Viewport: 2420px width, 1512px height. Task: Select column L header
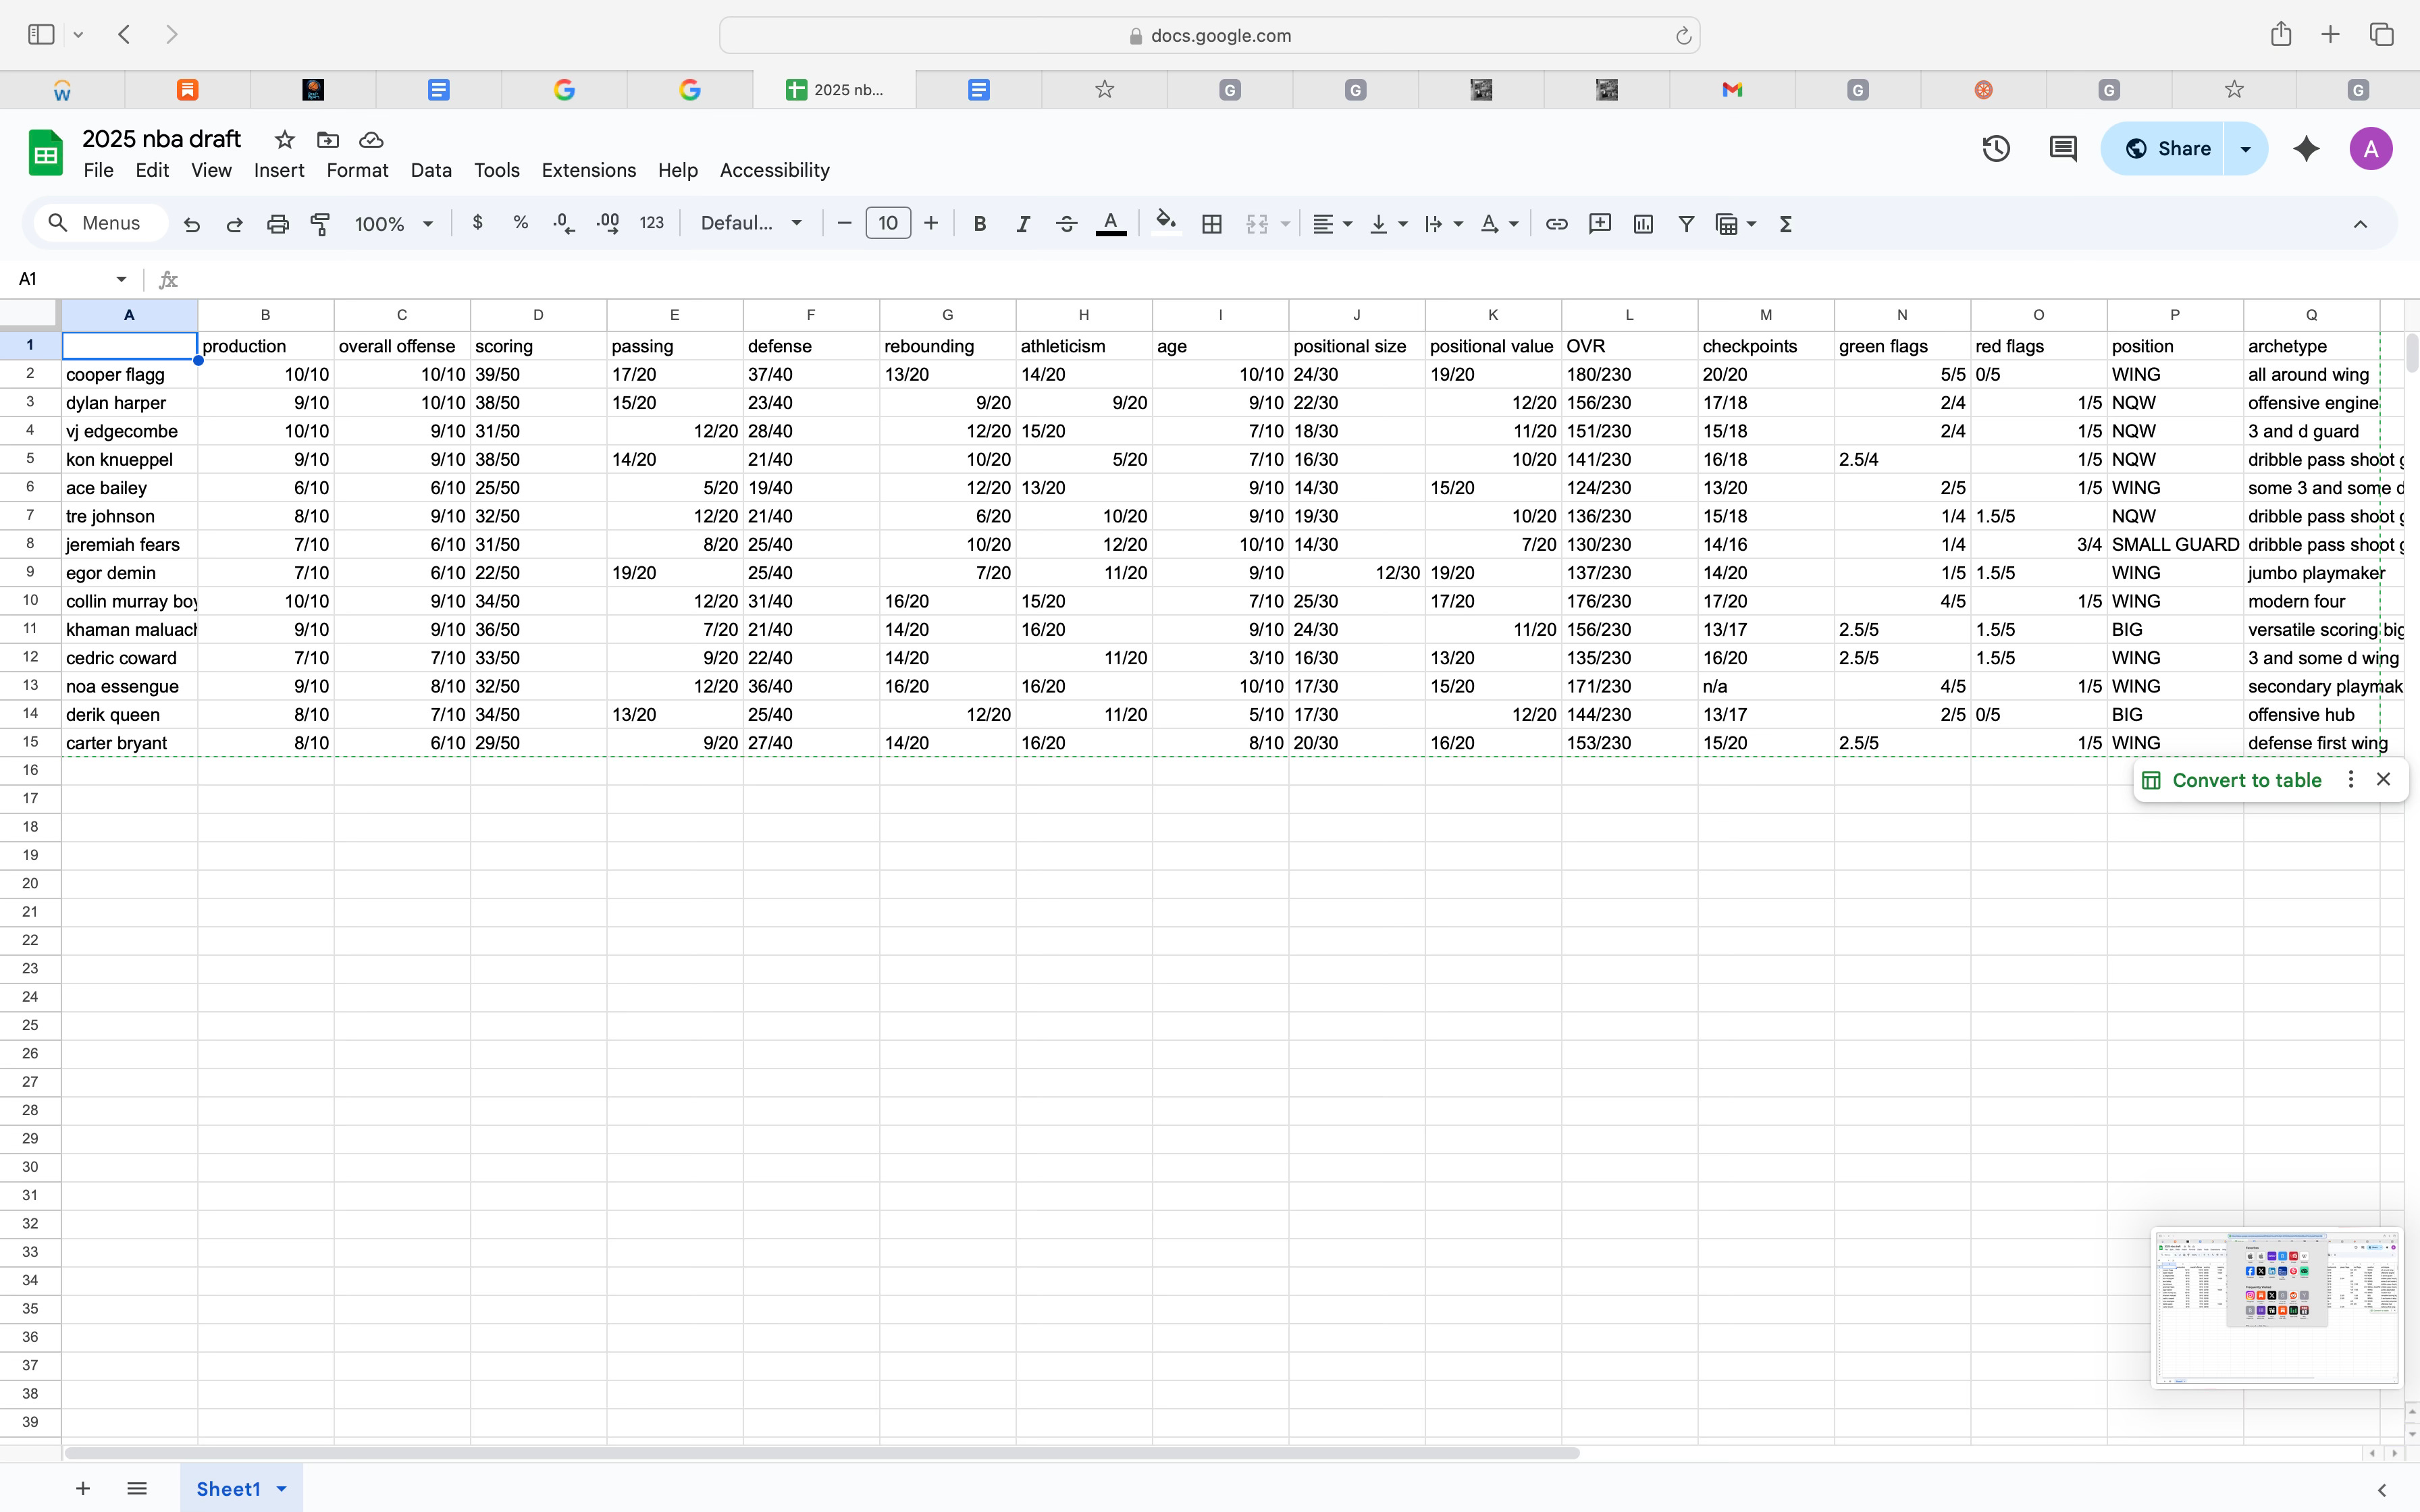1630,315
